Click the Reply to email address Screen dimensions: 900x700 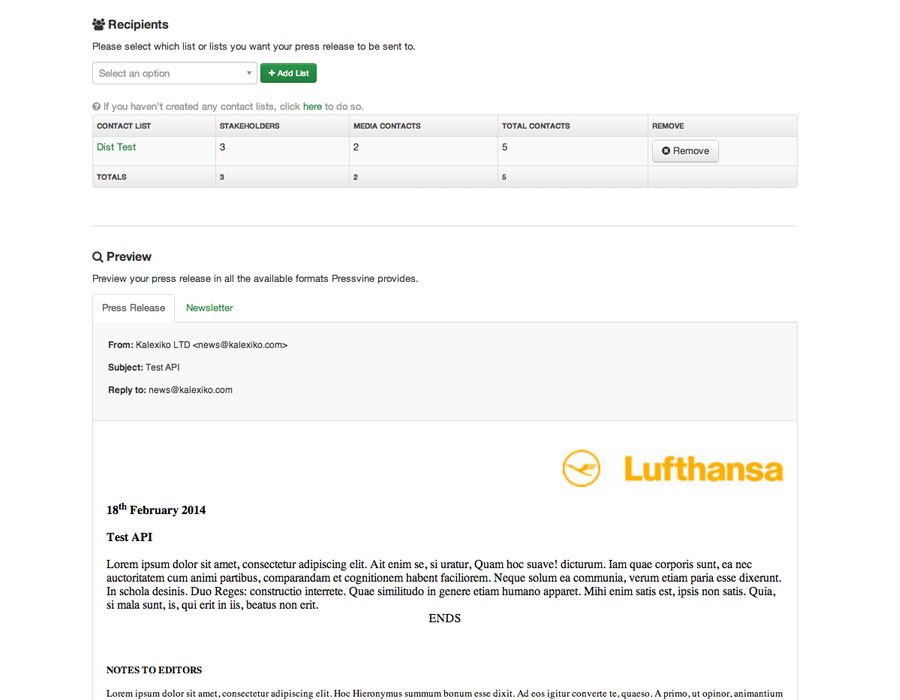click(190, 390)
